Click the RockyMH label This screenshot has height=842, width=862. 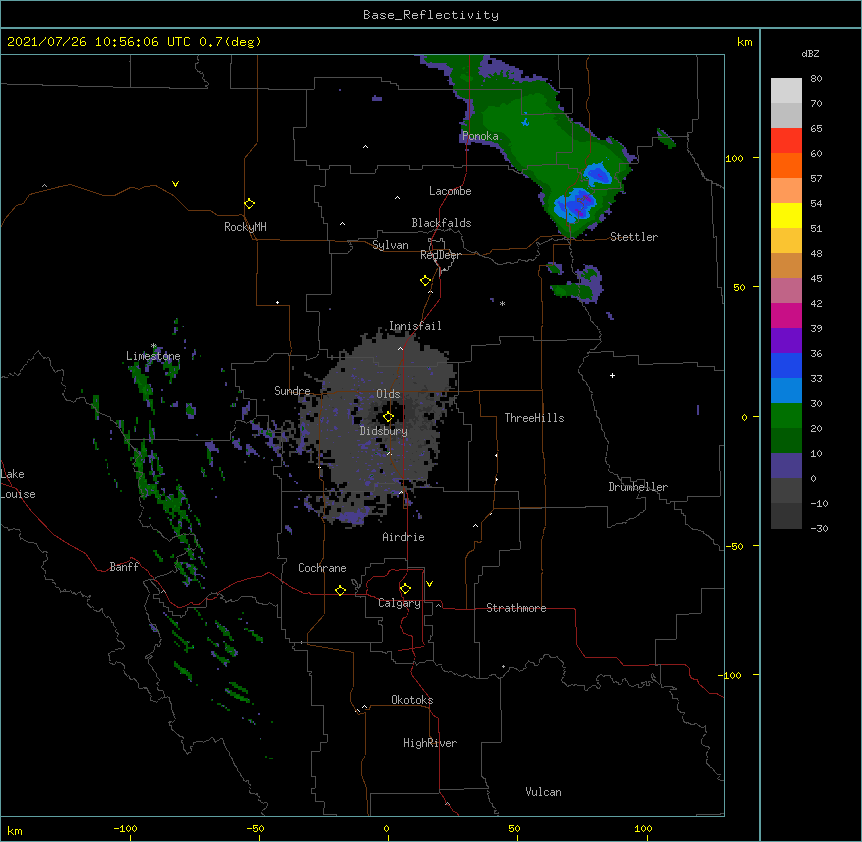click(245, 227)
